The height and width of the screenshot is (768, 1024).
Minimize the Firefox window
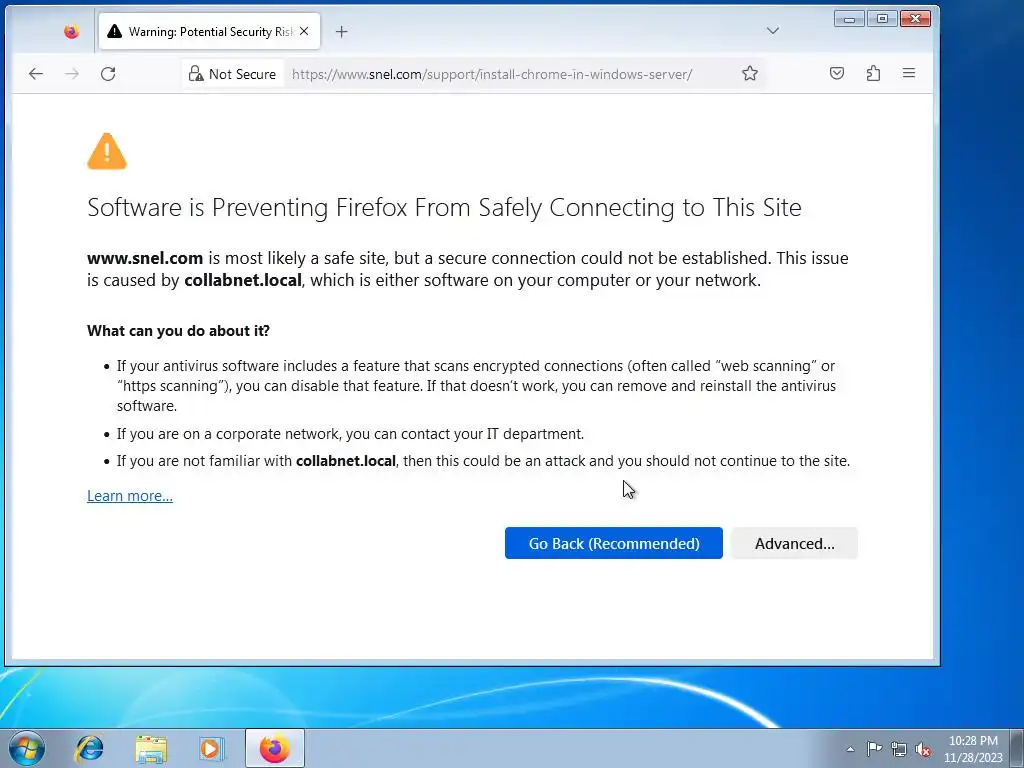tap(850, 19)
